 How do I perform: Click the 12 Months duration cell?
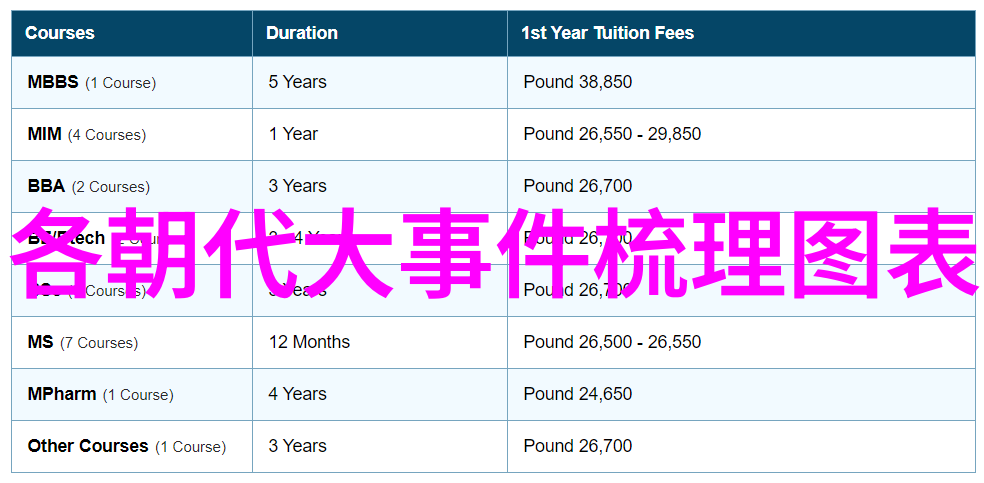tap(309, 342)
